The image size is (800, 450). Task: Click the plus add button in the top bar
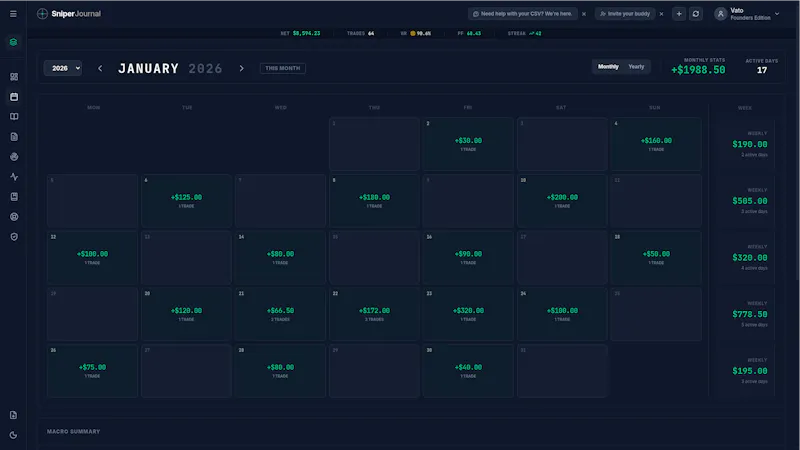tap(679, 14)
